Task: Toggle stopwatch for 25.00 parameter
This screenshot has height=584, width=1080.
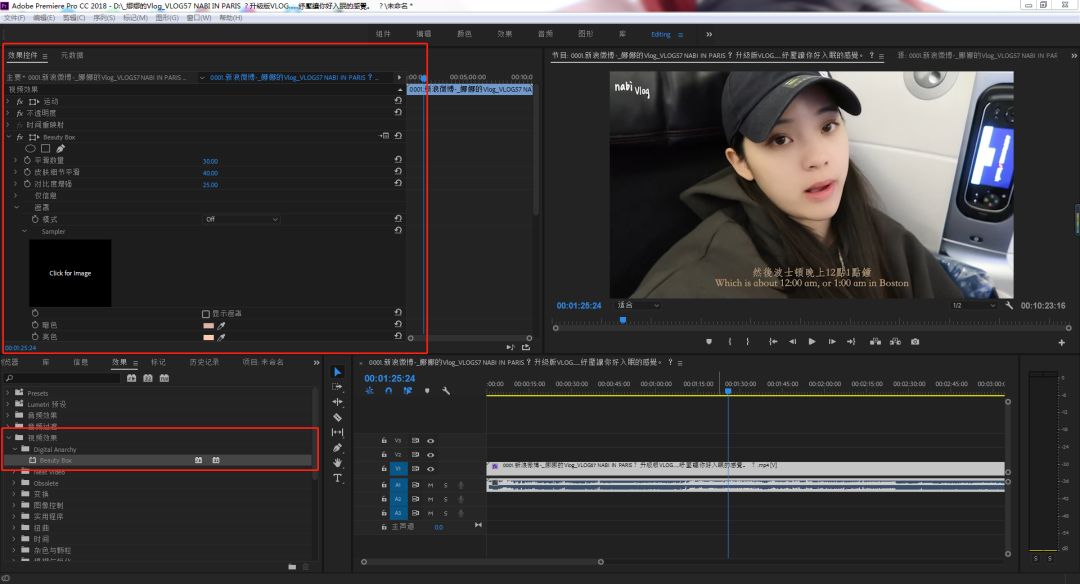Action: pyautogui.click(x=28, y=184)
